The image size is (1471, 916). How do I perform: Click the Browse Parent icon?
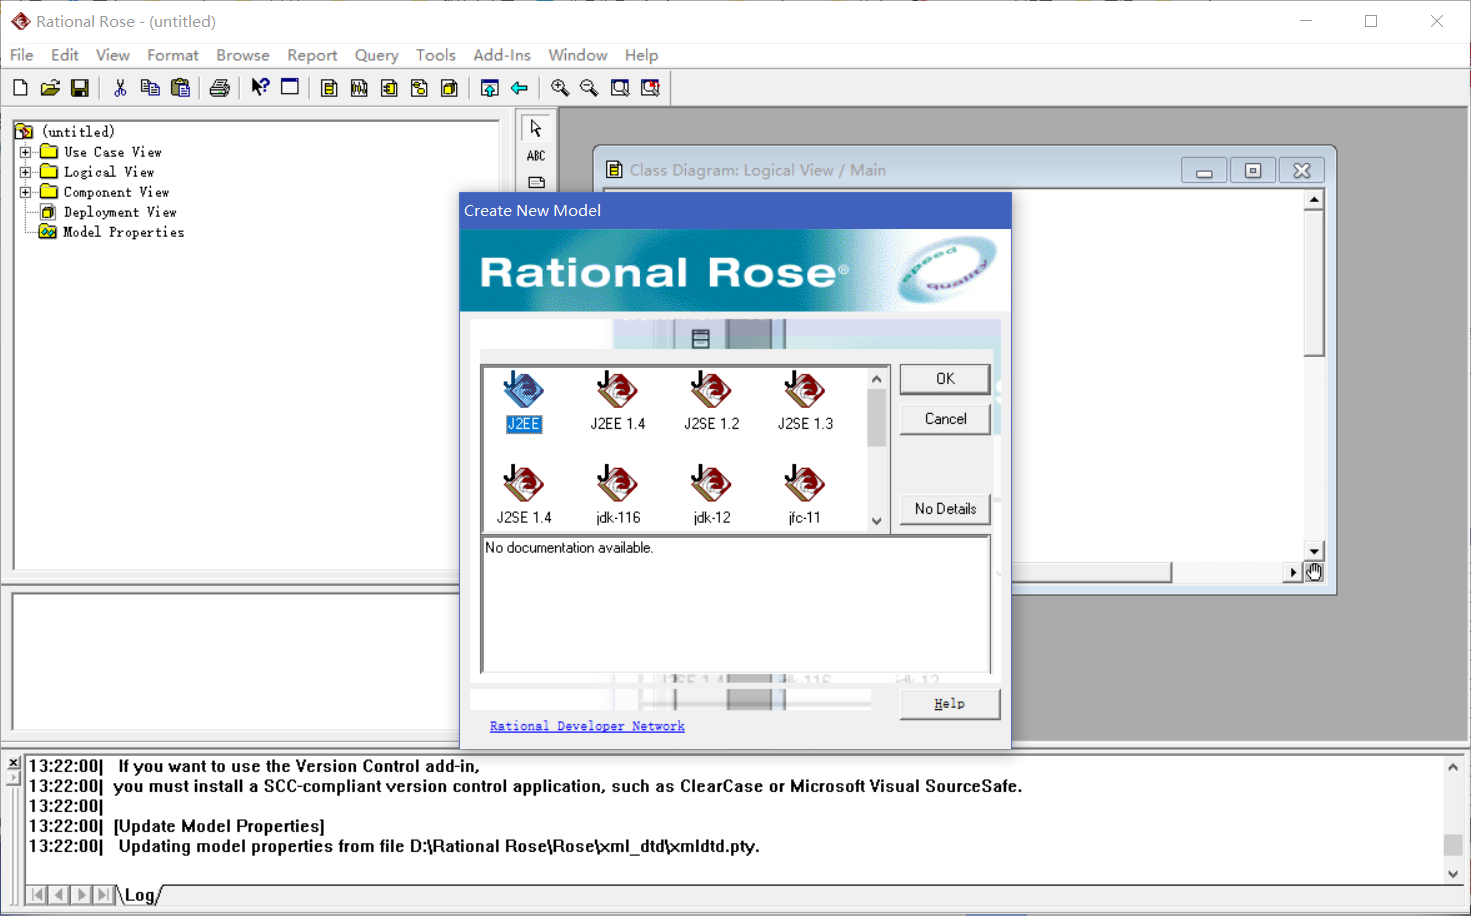[x=489, y=88]
